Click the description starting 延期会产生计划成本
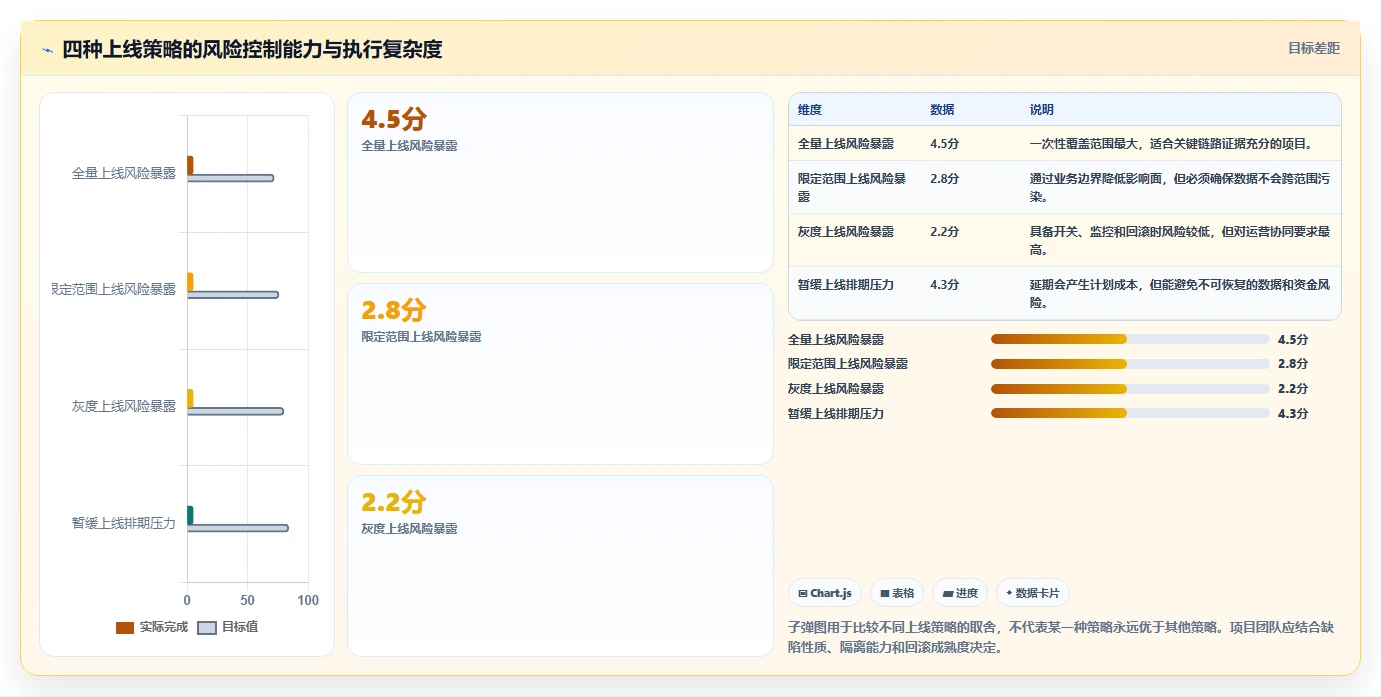This screenshot has width=1381, height=697. point(1180,294)
